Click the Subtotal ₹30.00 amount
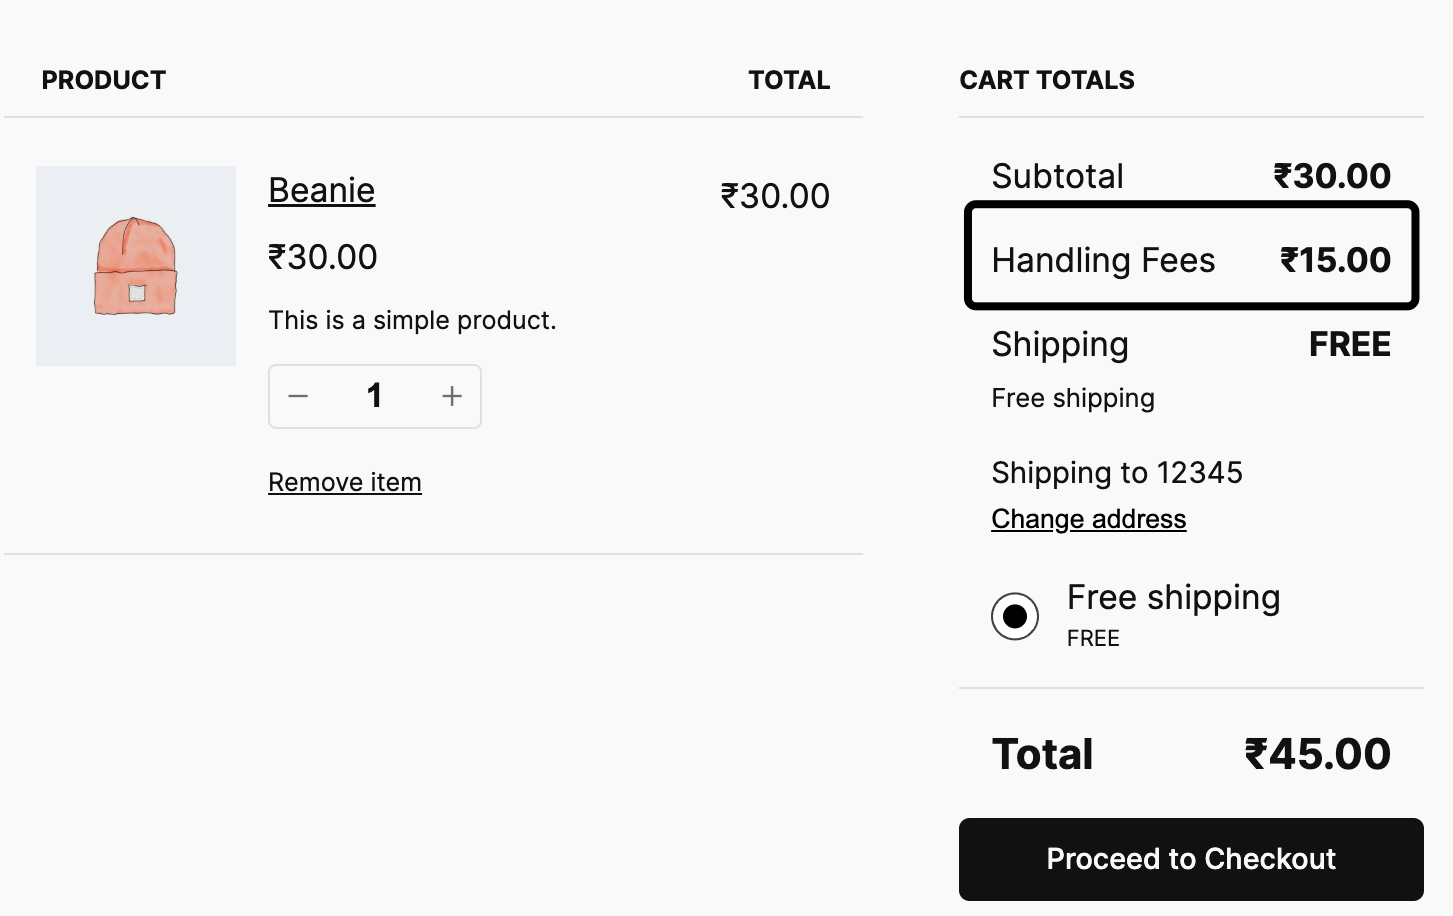 pos(1332,176)
